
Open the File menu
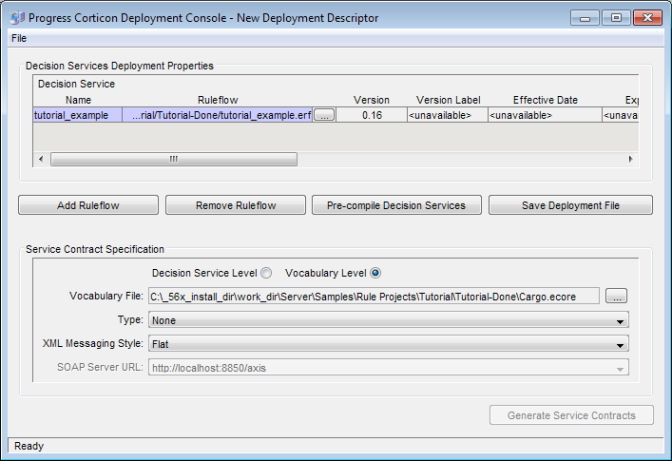click(19, 38)
